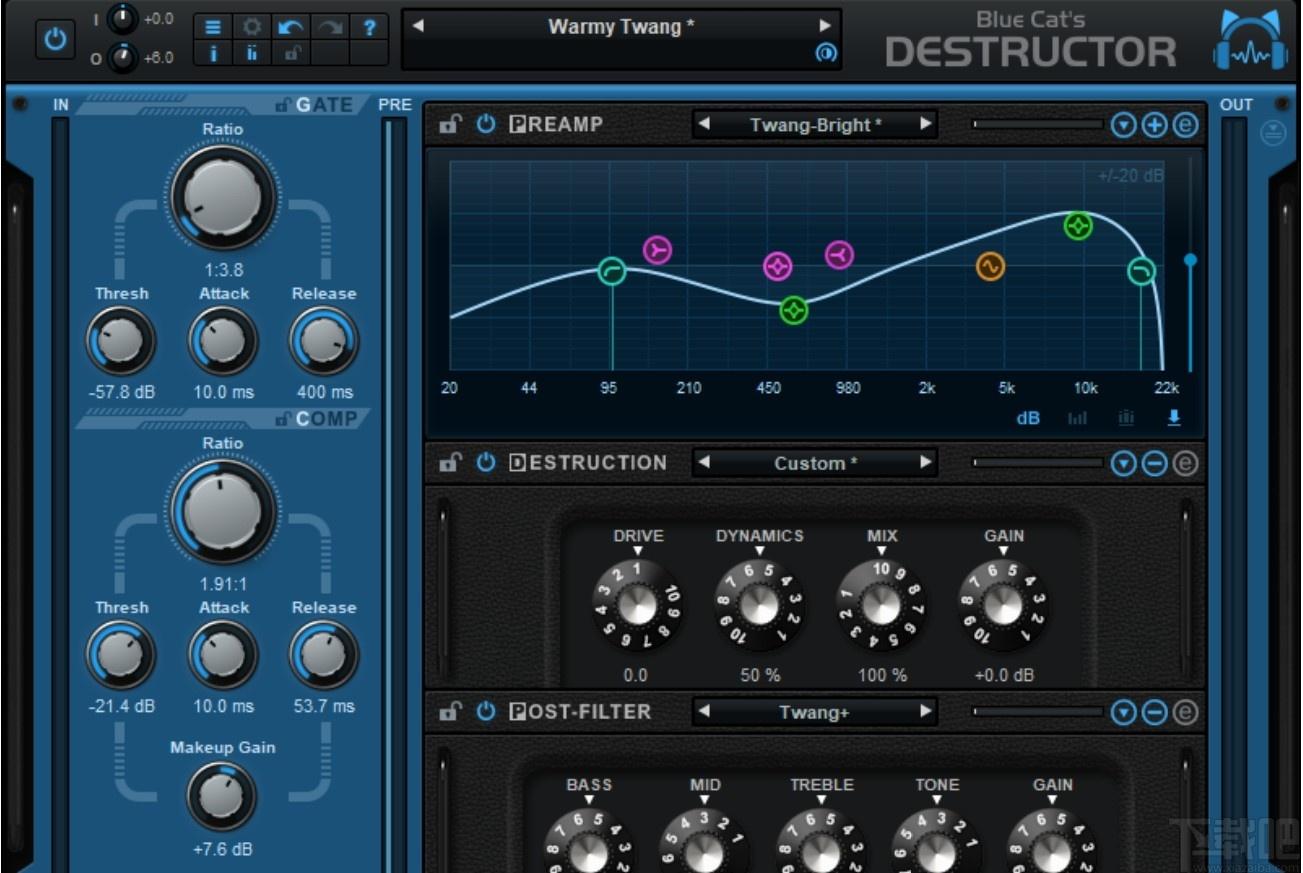Select the pink peak node above 450 Hz
The image size is (1303, 873).
pos(778,266)
